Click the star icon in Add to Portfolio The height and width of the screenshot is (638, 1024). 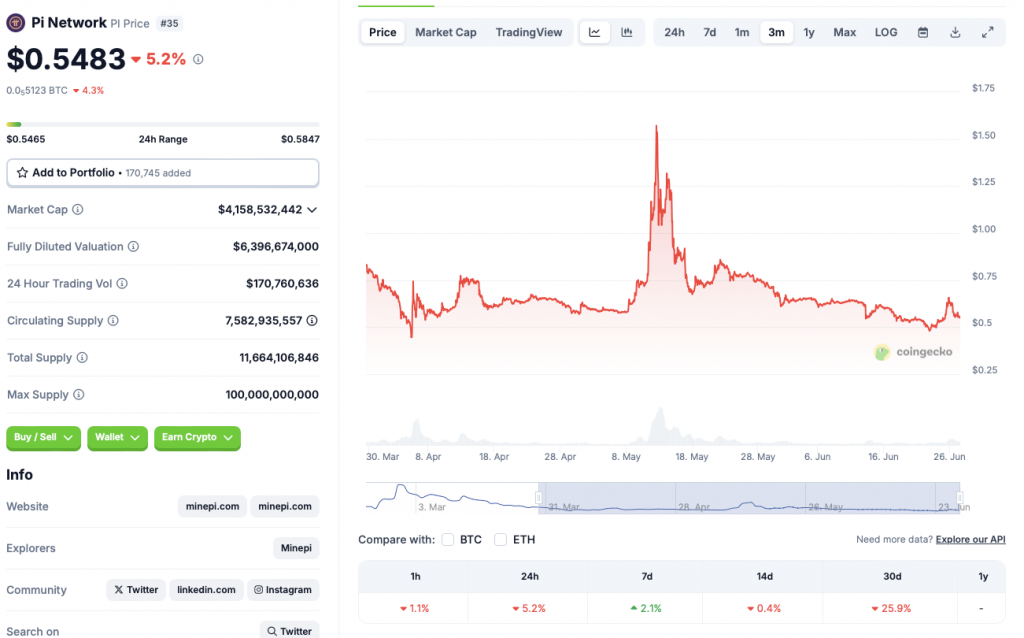[22, 172]
